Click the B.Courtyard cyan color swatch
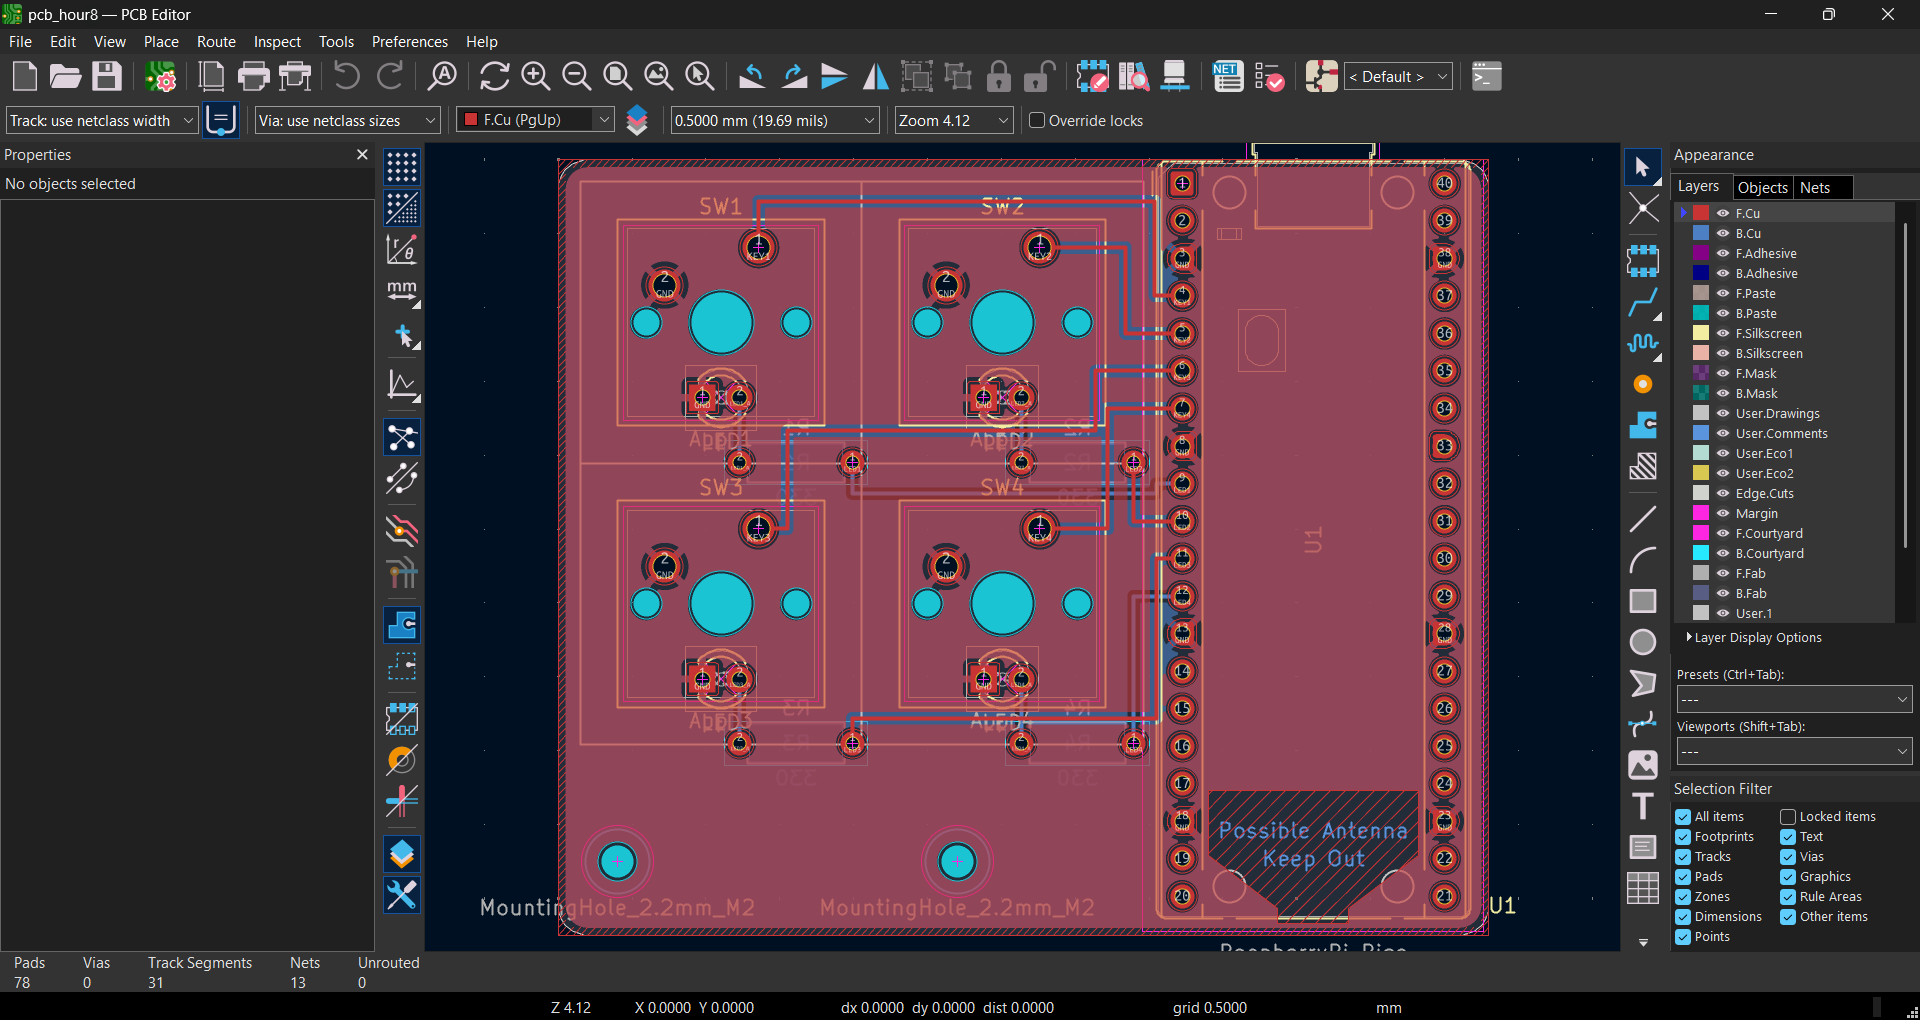 click(1701, 553)
